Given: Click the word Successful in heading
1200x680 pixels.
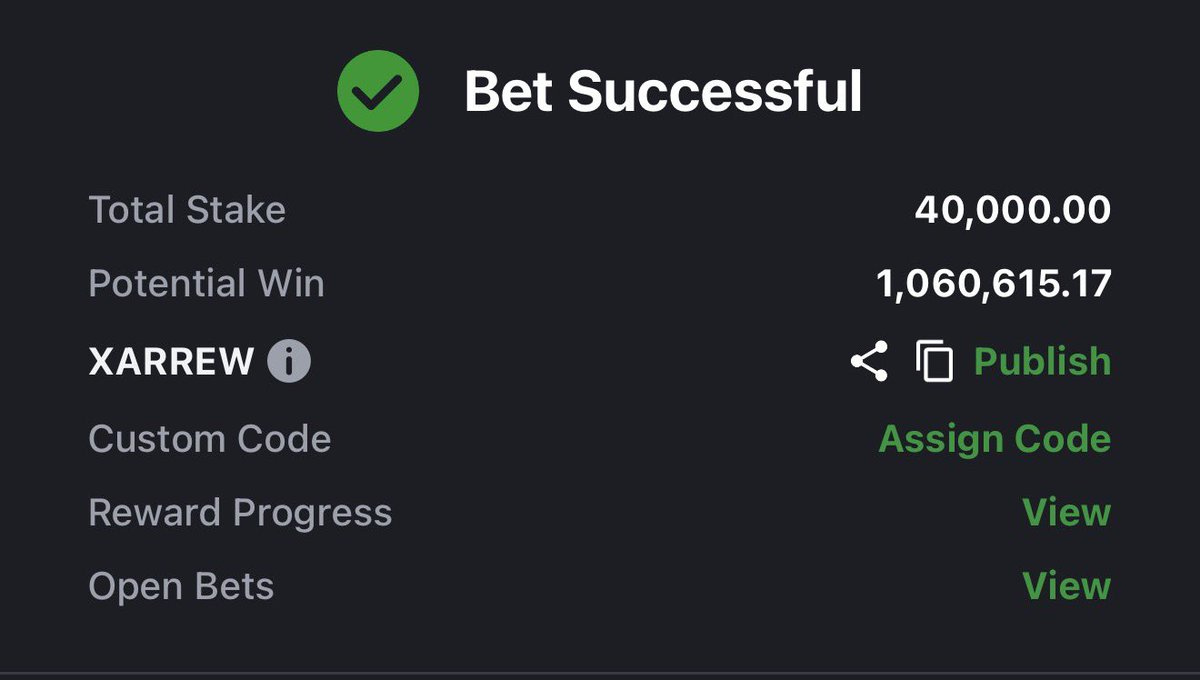Looking at the screenshot, I should pos(715,92).
